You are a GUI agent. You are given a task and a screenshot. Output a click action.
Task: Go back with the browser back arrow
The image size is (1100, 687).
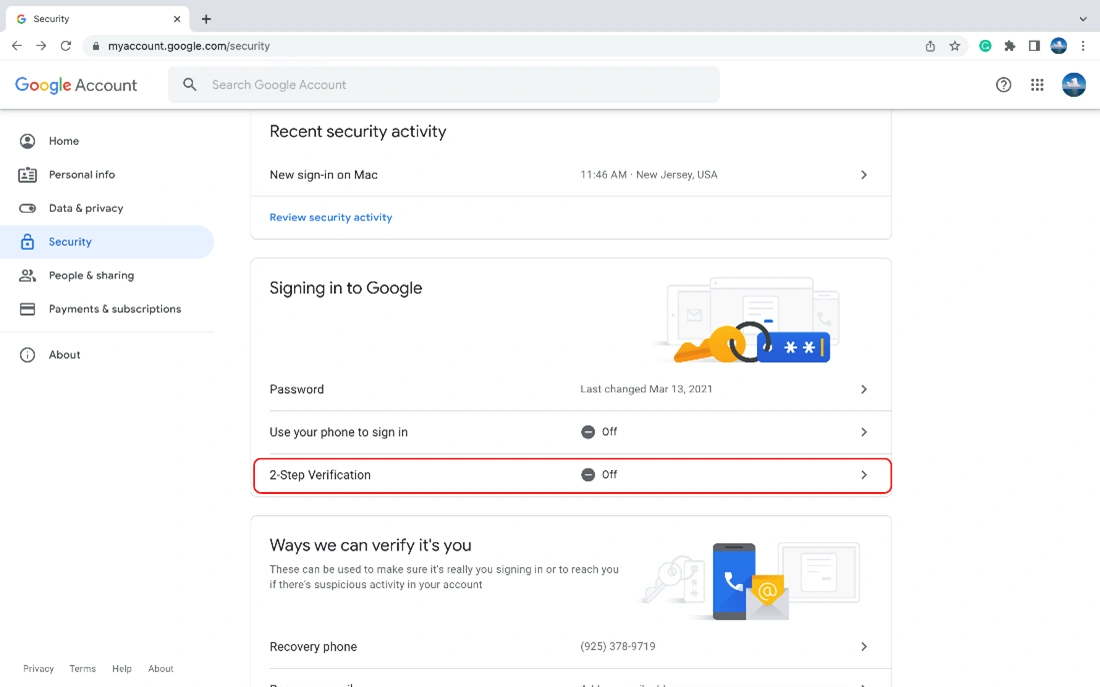coord(17,46)
